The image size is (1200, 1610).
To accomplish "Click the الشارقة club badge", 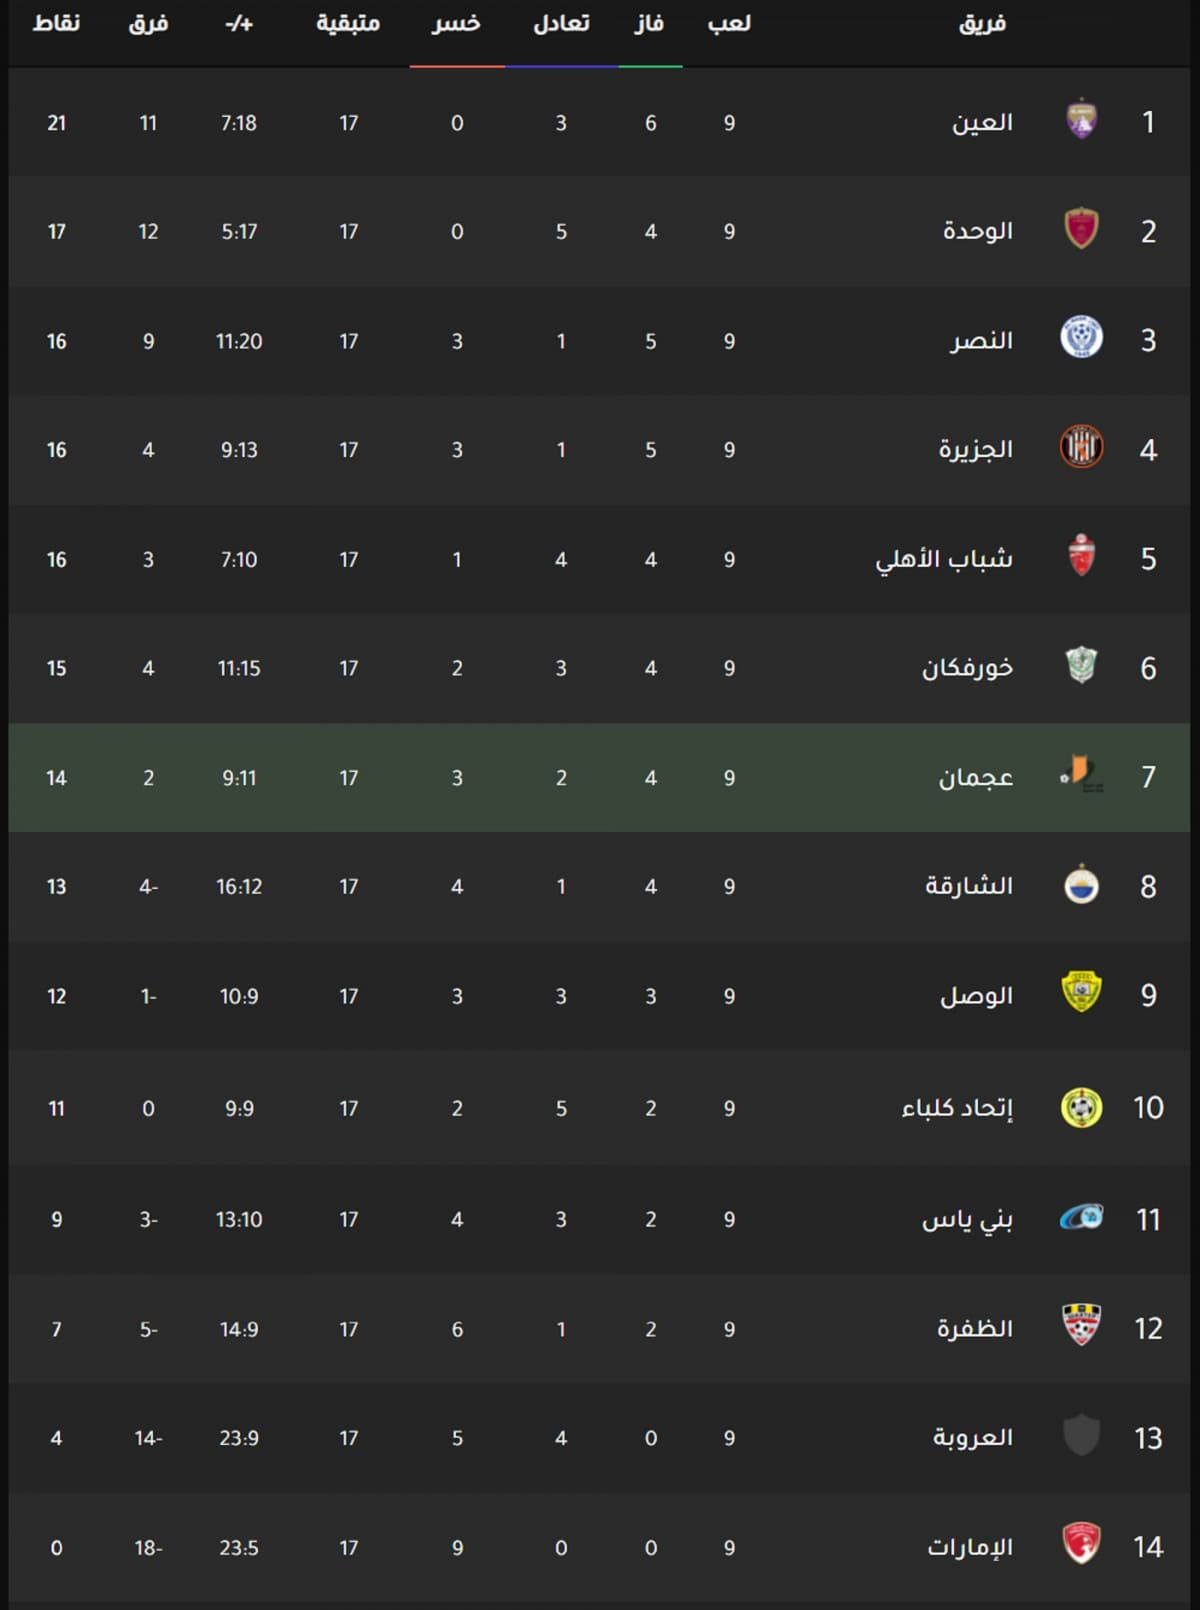I will 1081,883.
